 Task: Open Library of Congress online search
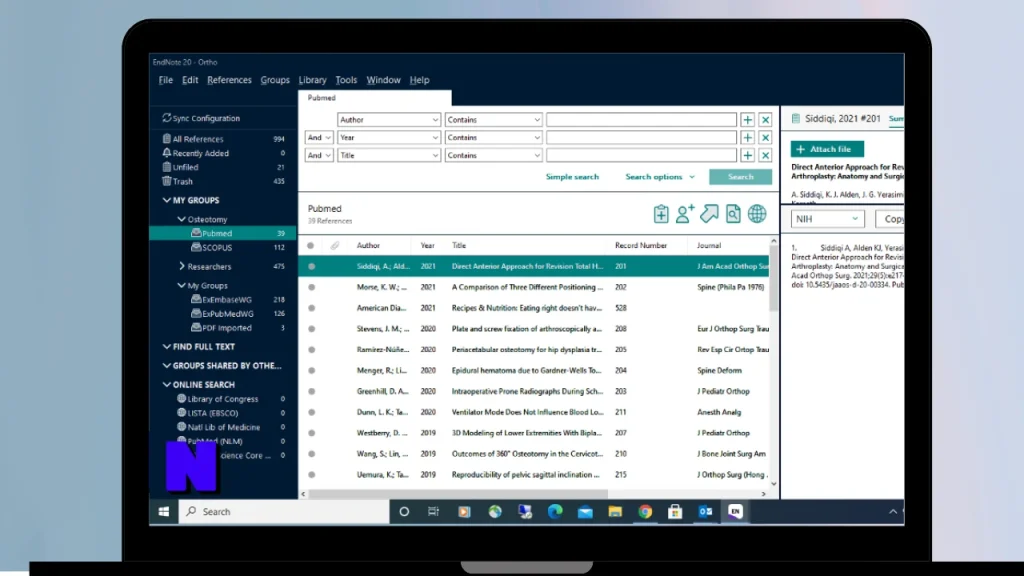[223, 399]
